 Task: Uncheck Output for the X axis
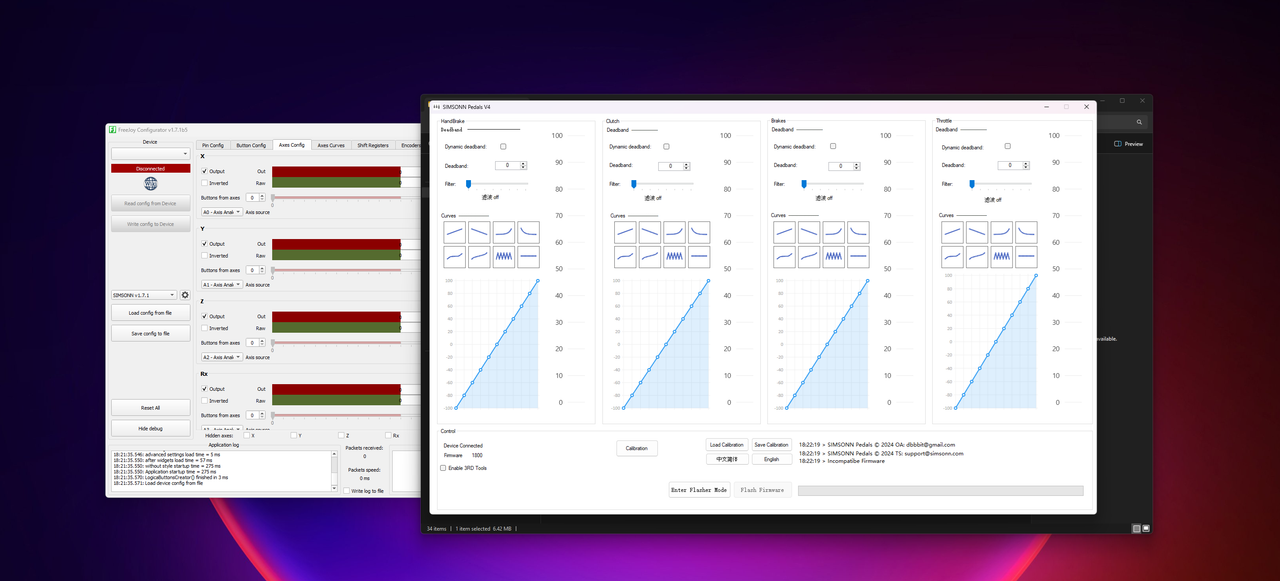tap(205, 171)
